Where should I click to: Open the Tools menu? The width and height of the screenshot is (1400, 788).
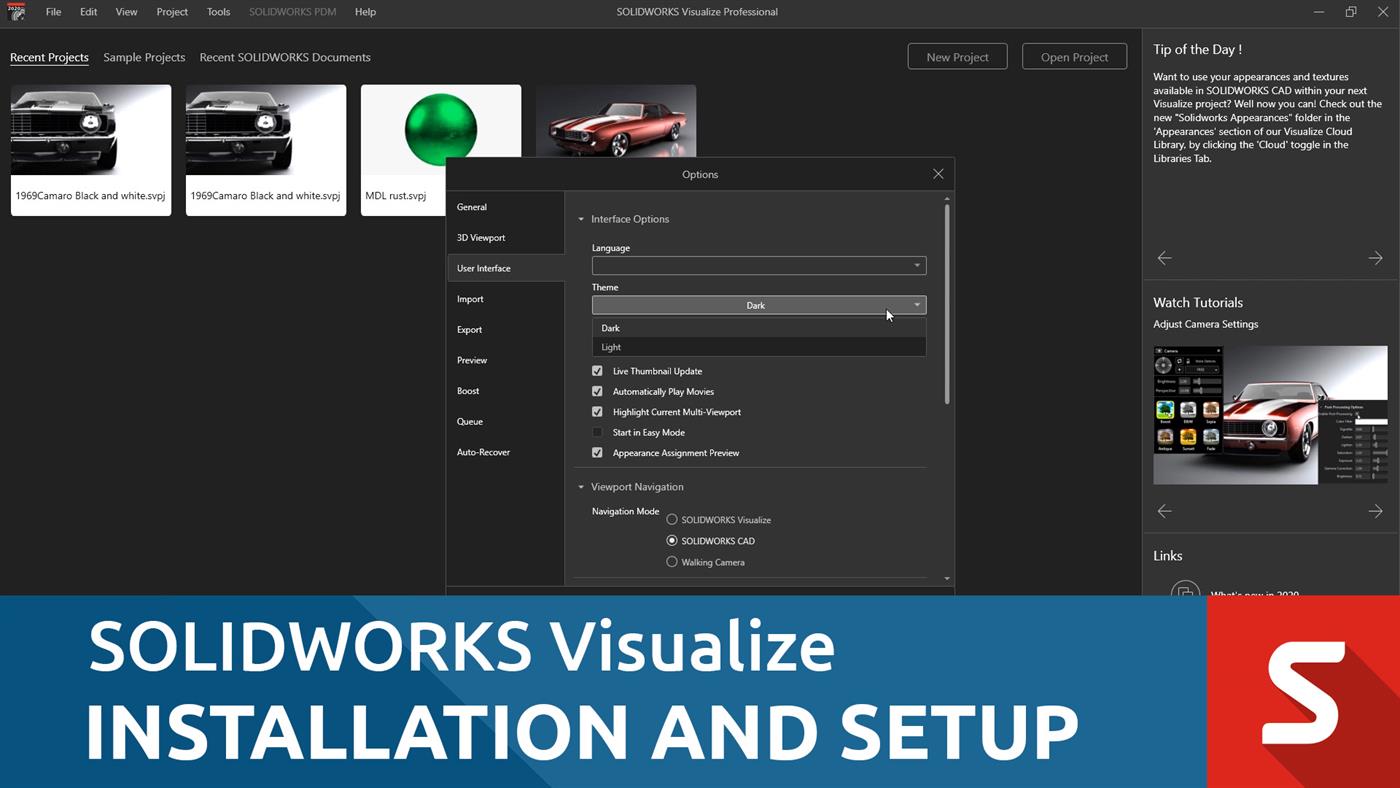pos(217,11)
